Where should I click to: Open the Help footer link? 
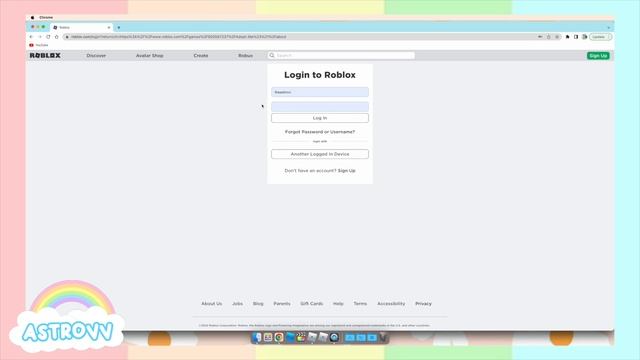coord(338,304)
